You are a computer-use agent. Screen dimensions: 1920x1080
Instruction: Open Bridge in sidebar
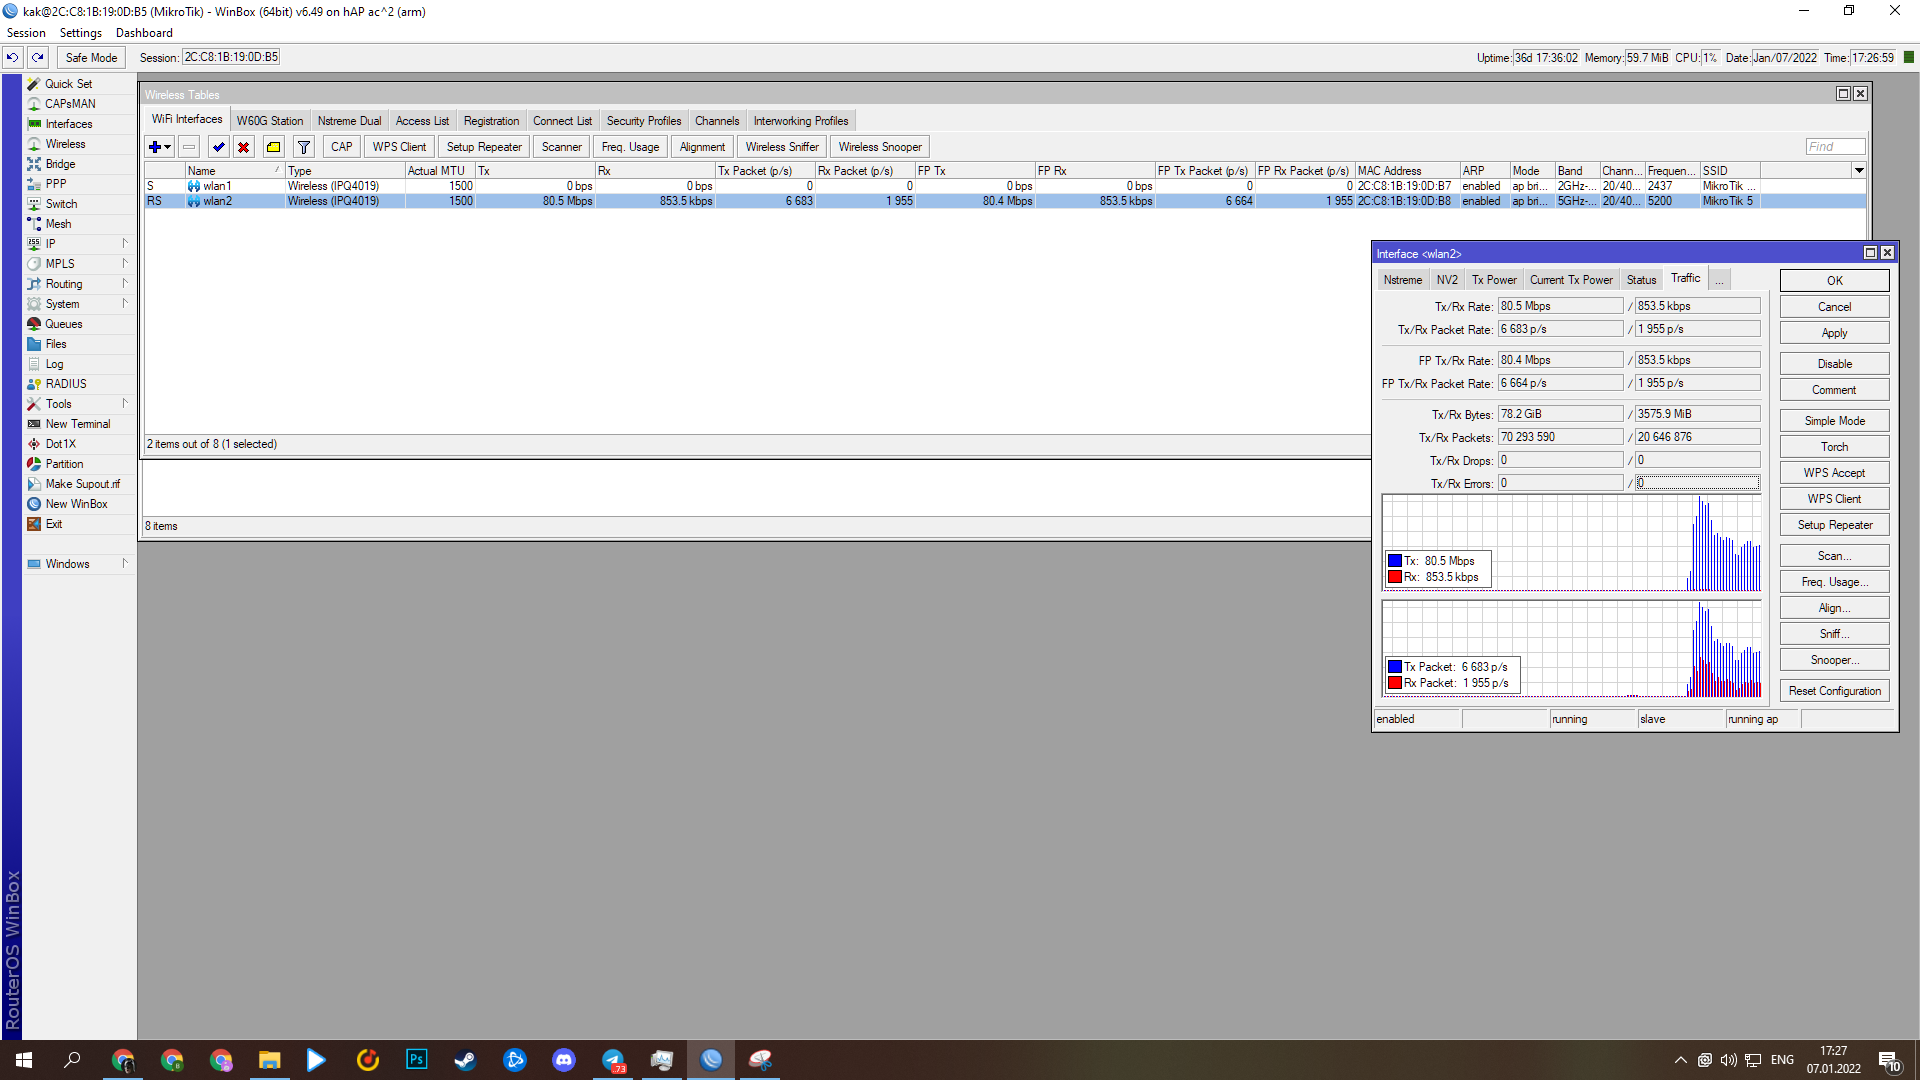60,164
